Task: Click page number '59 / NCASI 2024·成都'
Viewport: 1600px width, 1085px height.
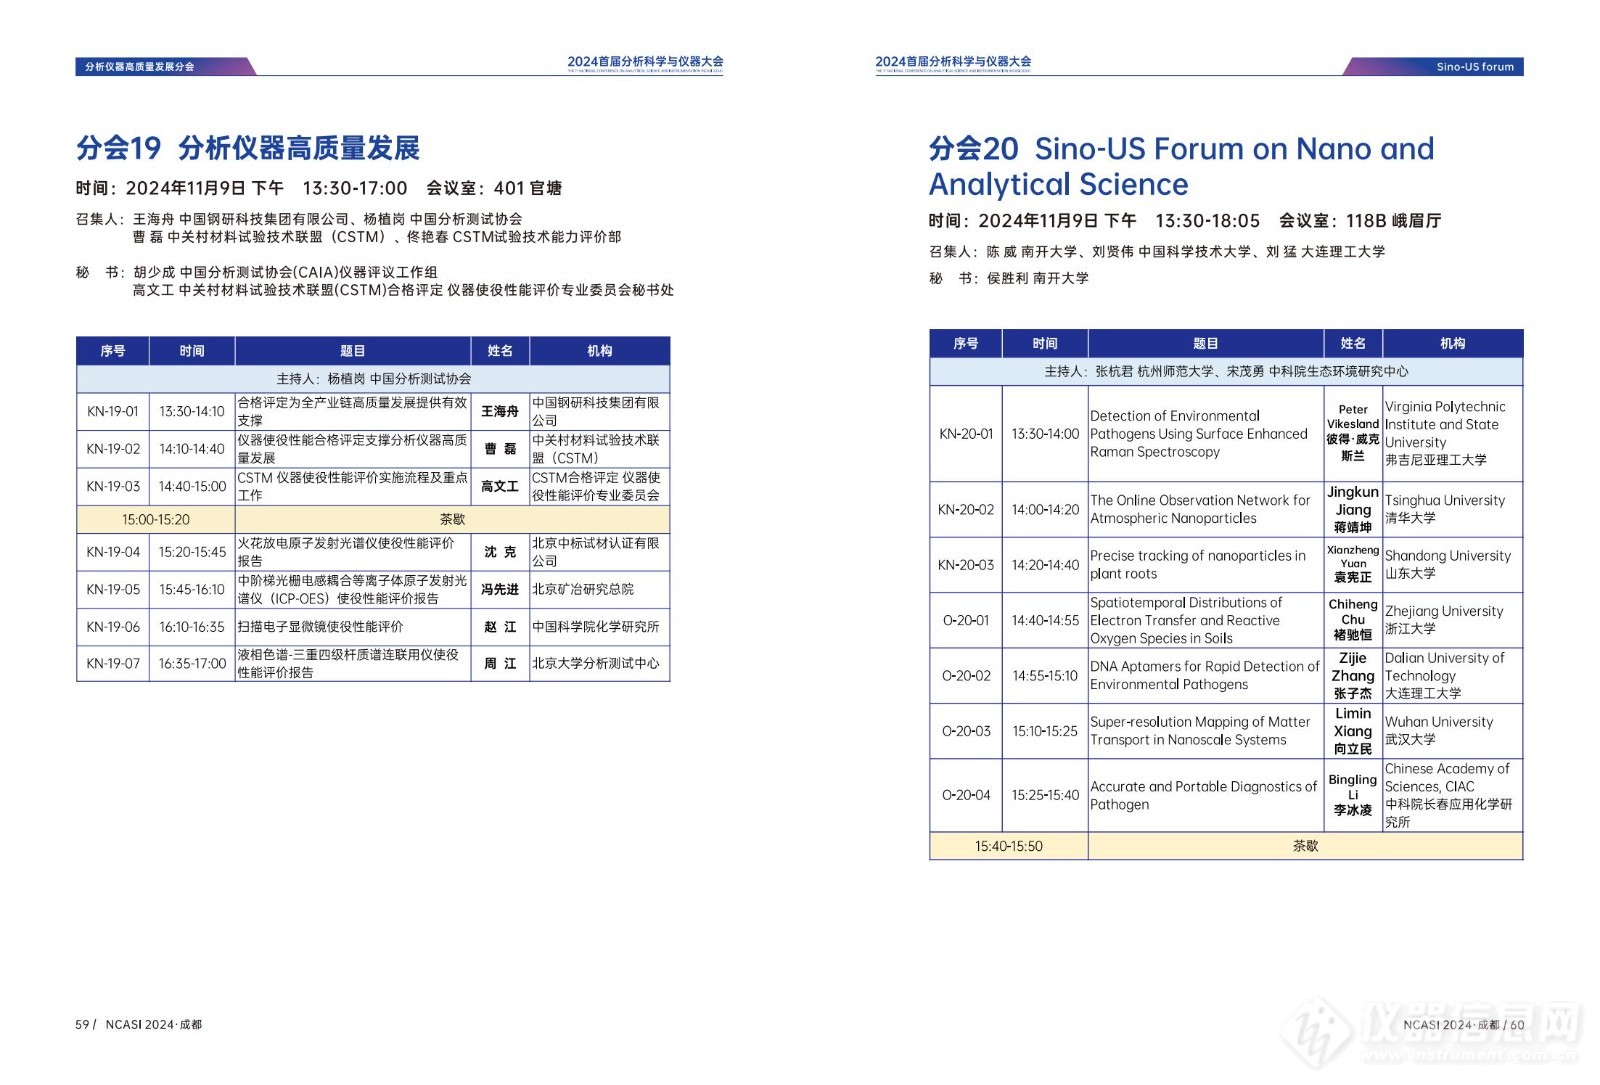Action: (139, 1025)
